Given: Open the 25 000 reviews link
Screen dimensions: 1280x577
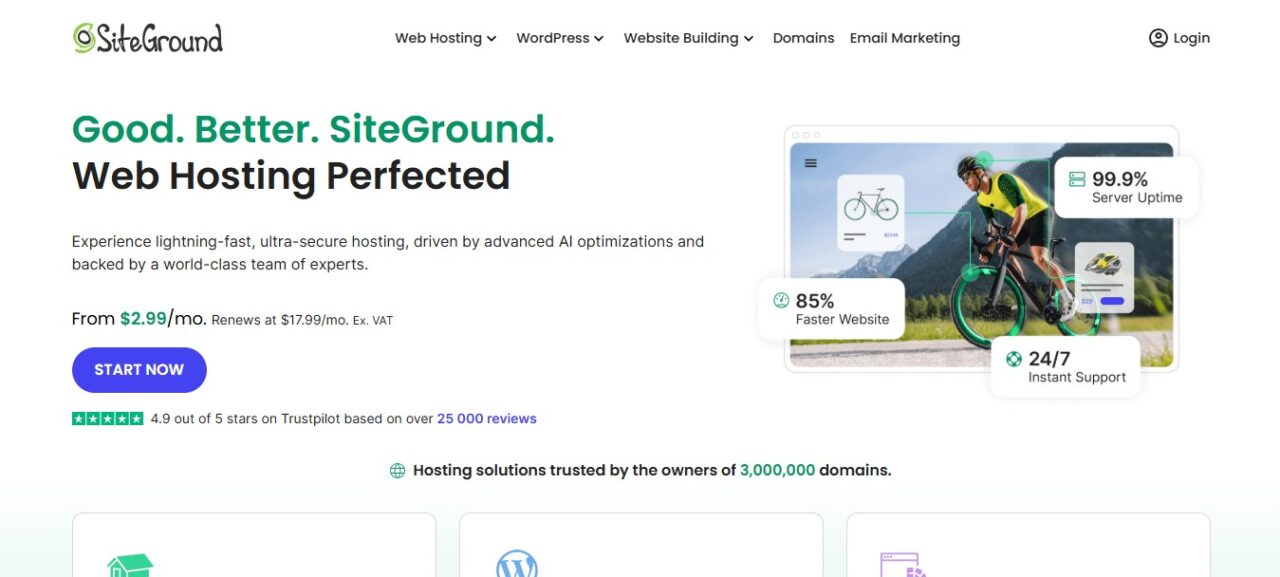Looking at the screenshot, I should click(x=486, y=418).
